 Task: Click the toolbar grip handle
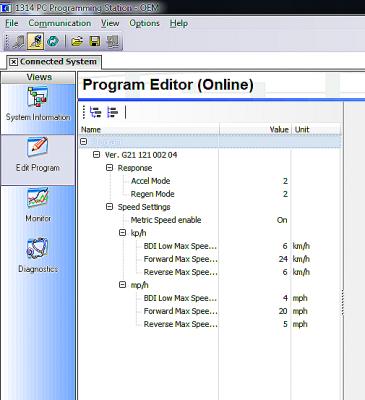(x=7, y=41)
